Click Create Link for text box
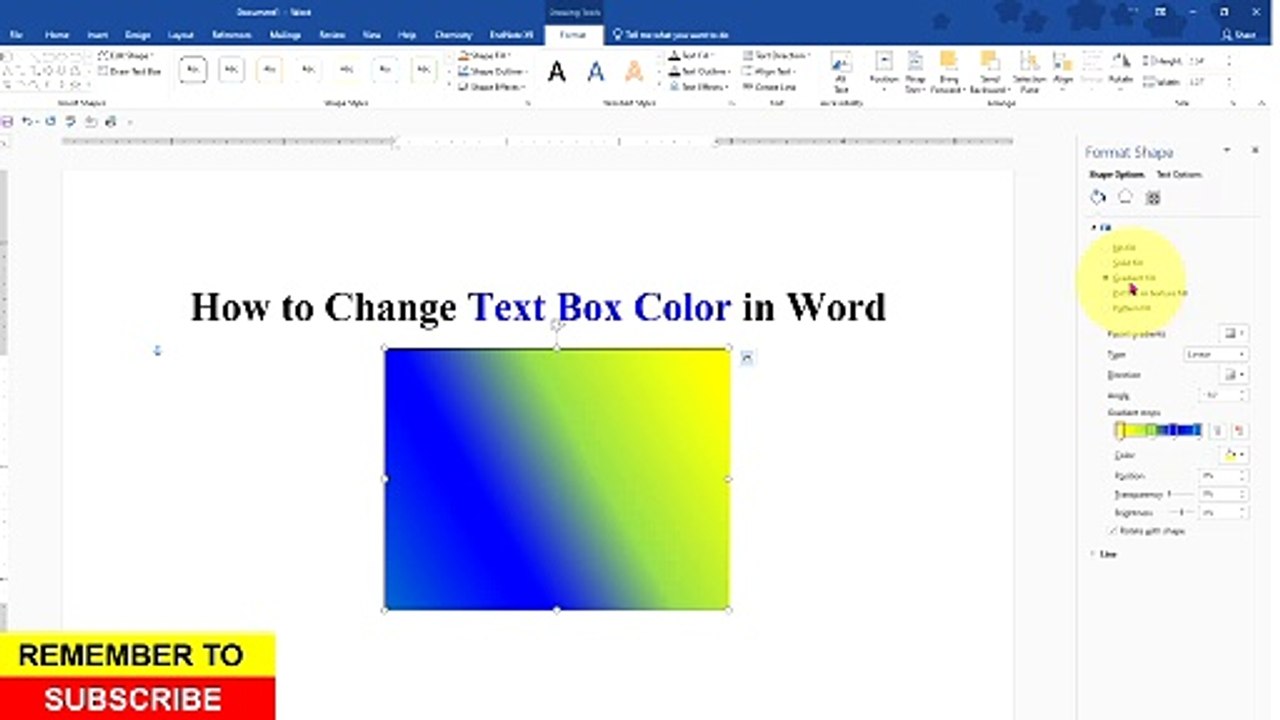The height and width of the screenshot is (720, 1280). pyautogui.click(x=769, y=87)
